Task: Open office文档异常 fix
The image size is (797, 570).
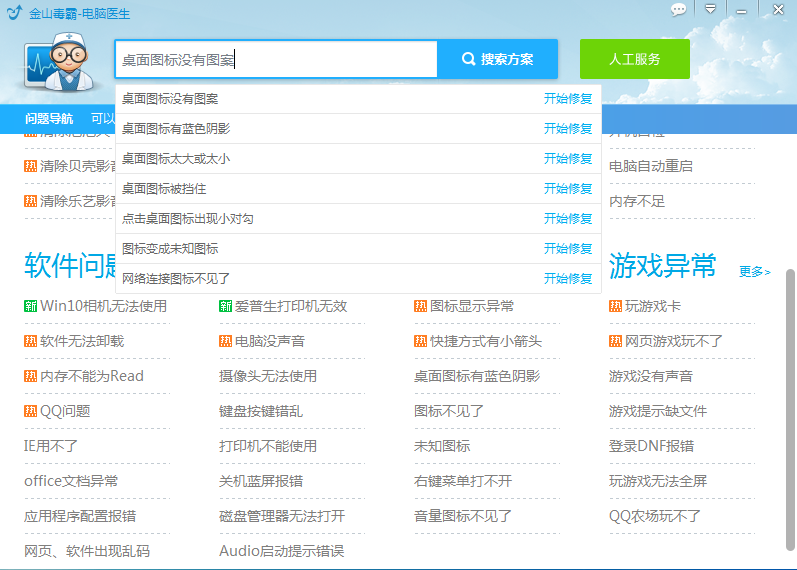Action: coord(71,482)
